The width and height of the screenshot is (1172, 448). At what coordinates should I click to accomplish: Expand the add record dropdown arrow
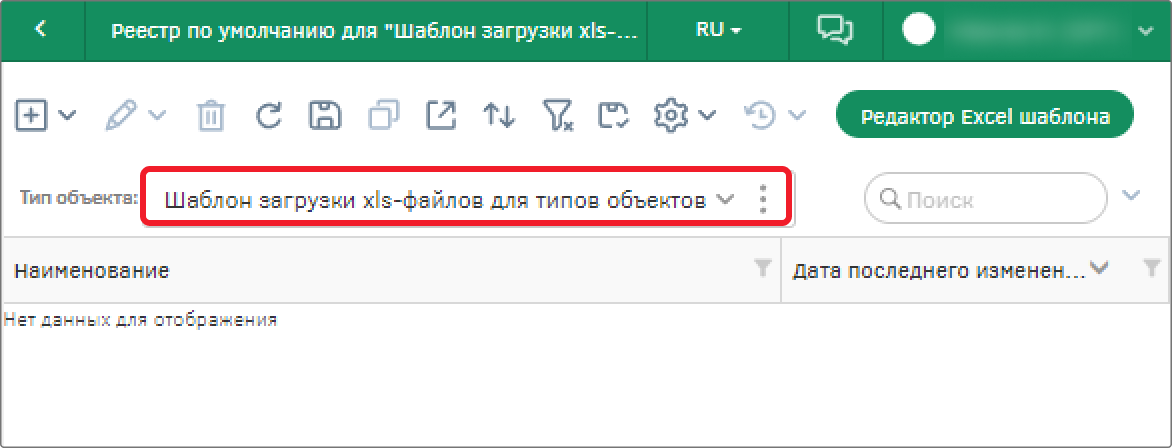click(x=66, y=115)
